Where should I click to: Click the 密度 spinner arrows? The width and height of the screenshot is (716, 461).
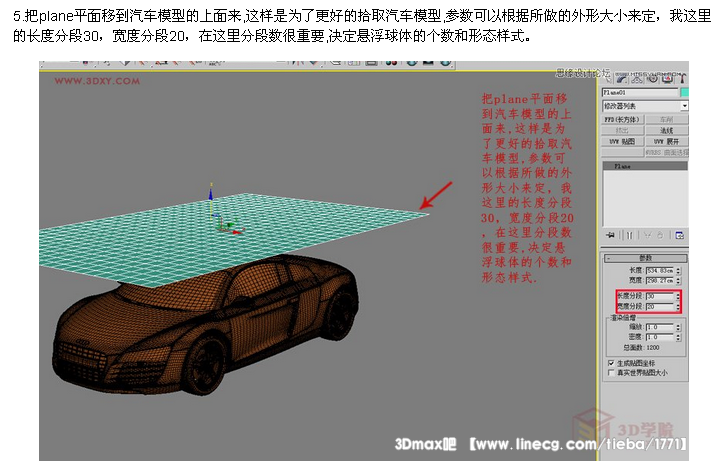679,337
